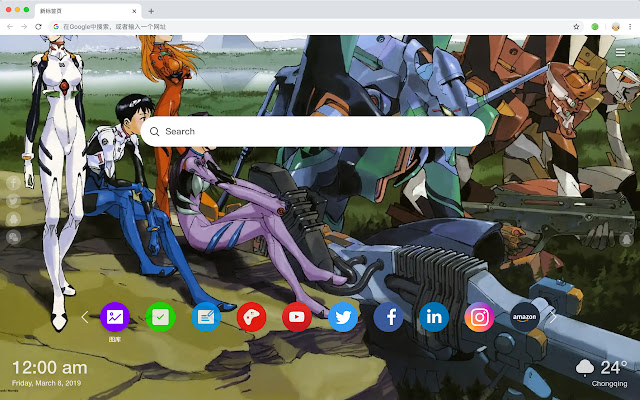
Task: Show next shortcuts with right chevron
Action: 553,317
